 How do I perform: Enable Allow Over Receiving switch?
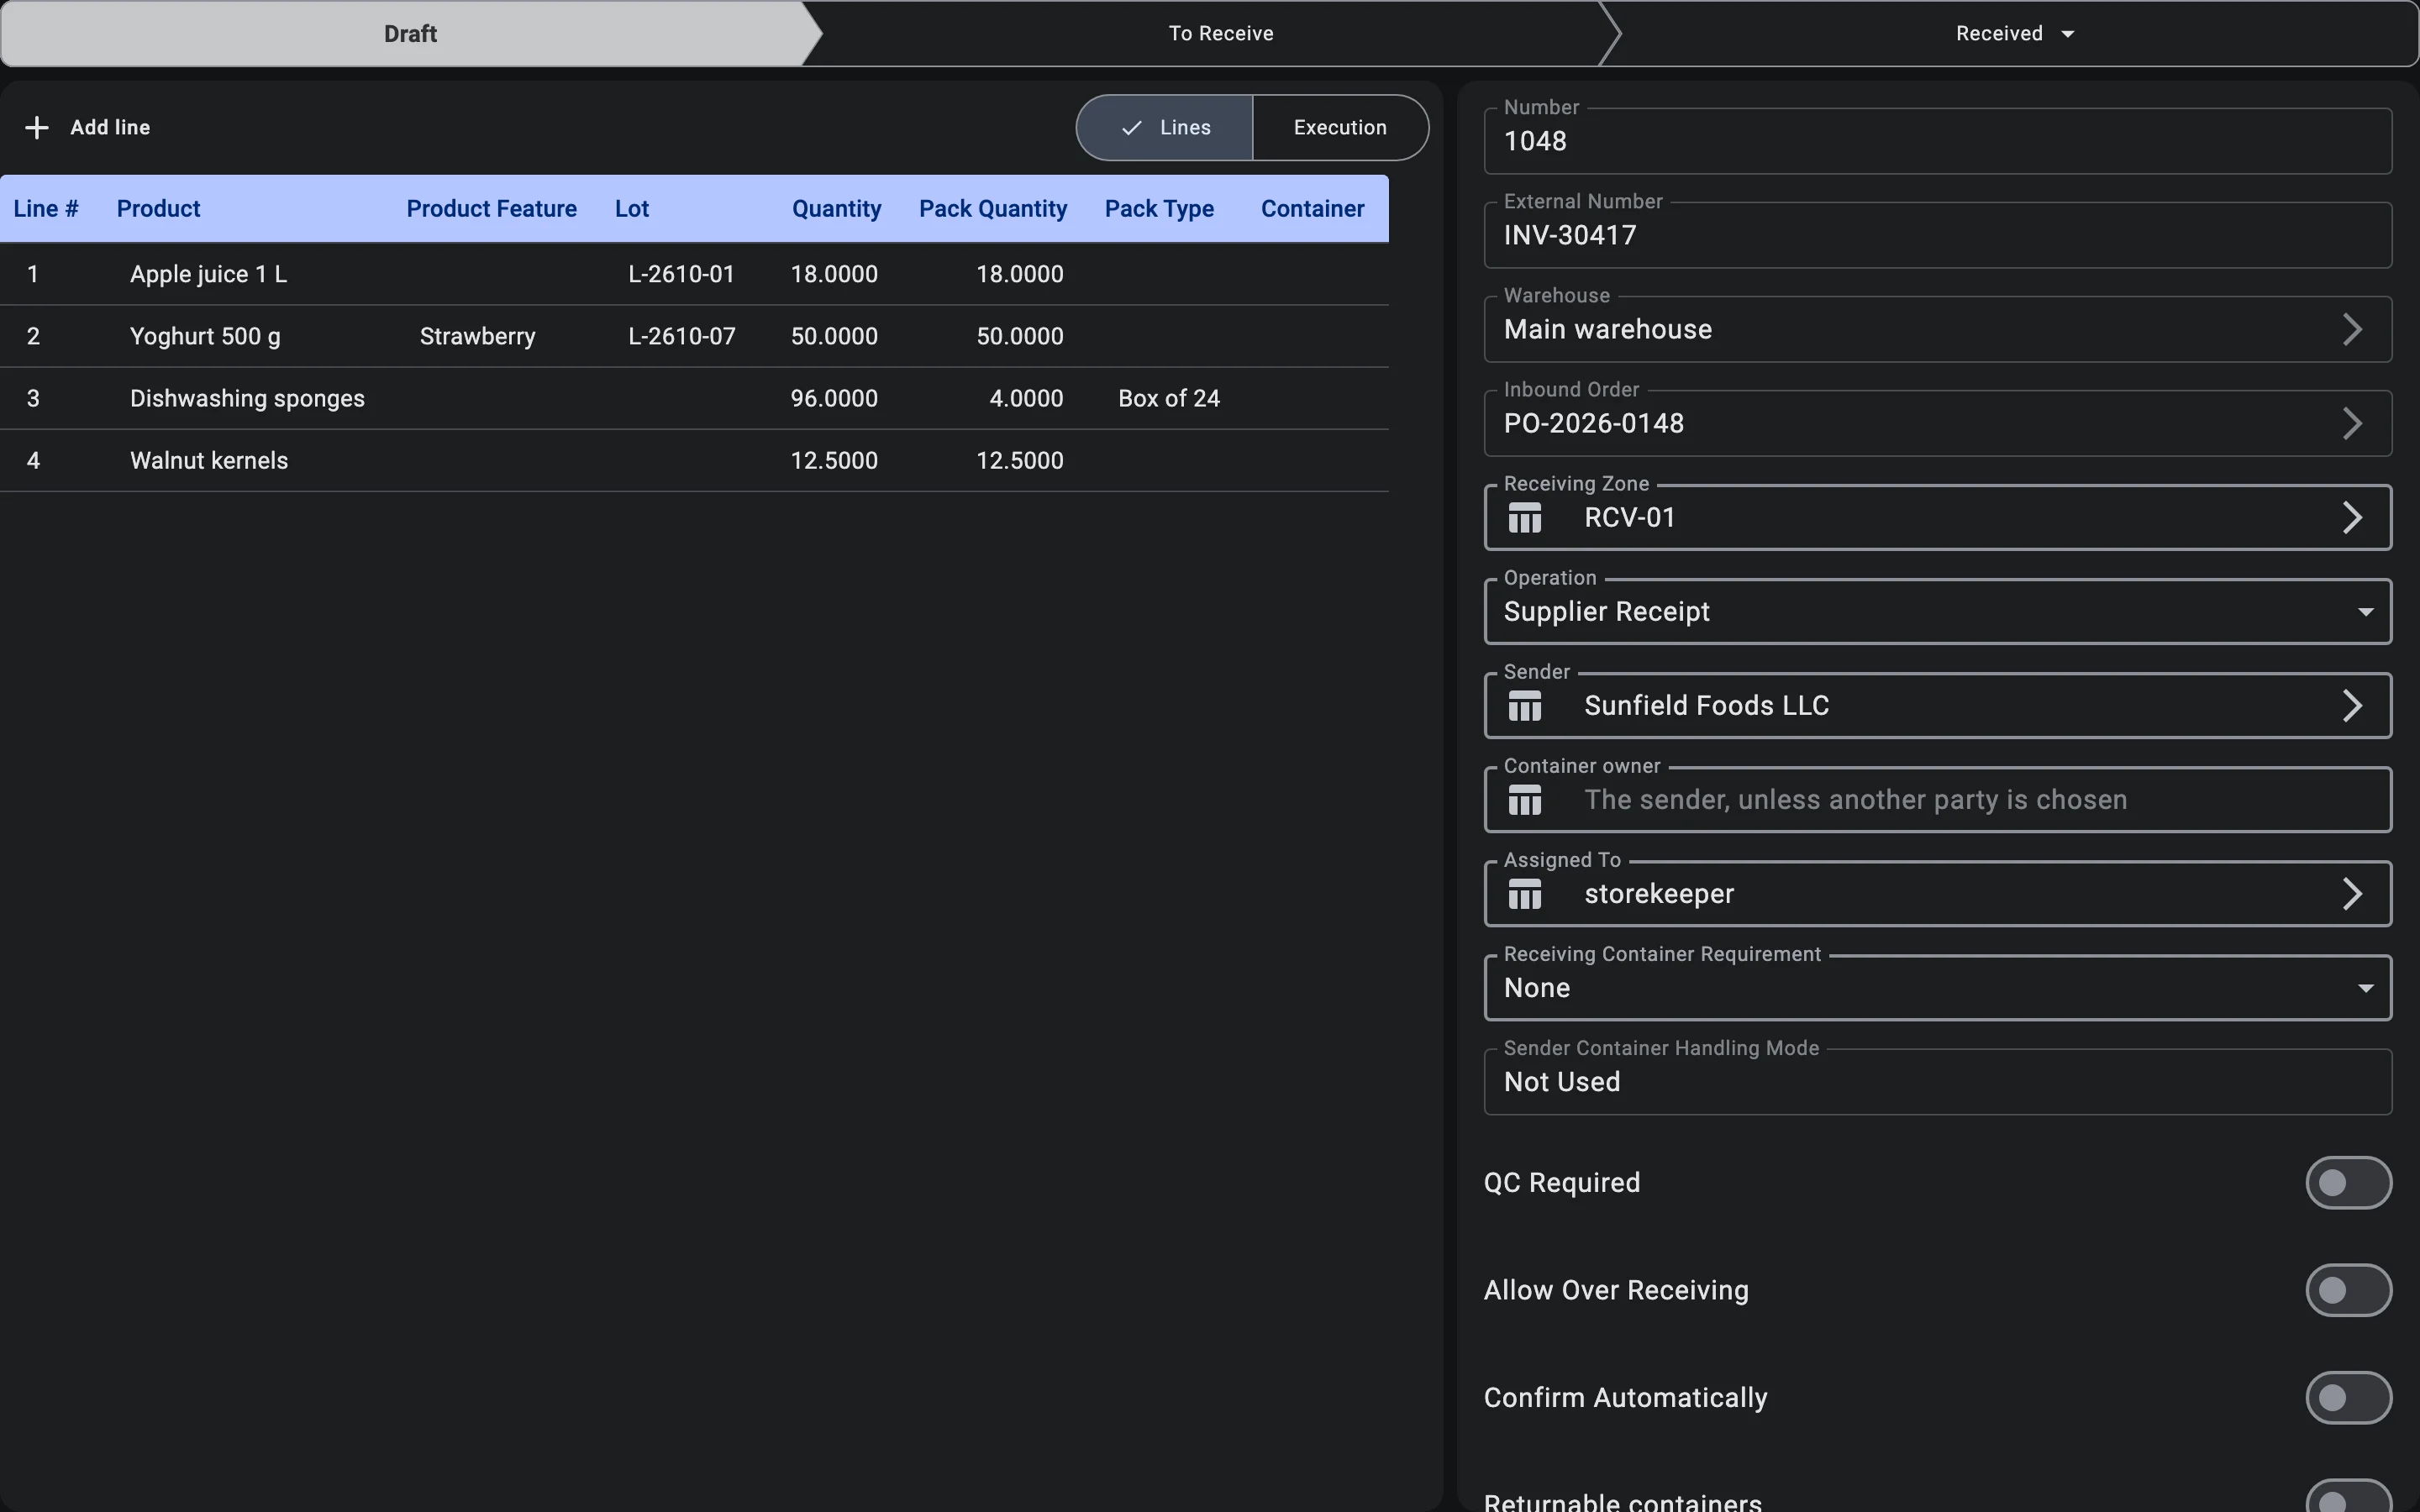click(2348, 1290)
